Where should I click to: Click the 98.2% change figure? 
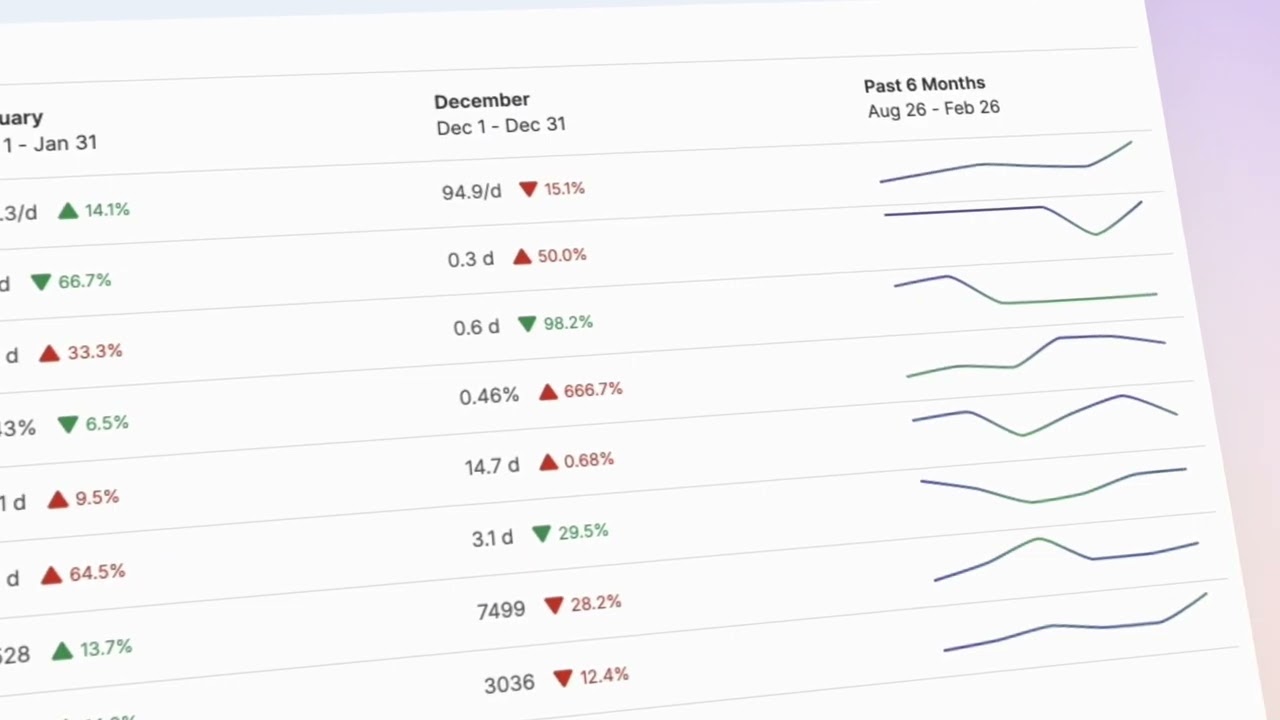pyautogui.click(x=568, y=323)
